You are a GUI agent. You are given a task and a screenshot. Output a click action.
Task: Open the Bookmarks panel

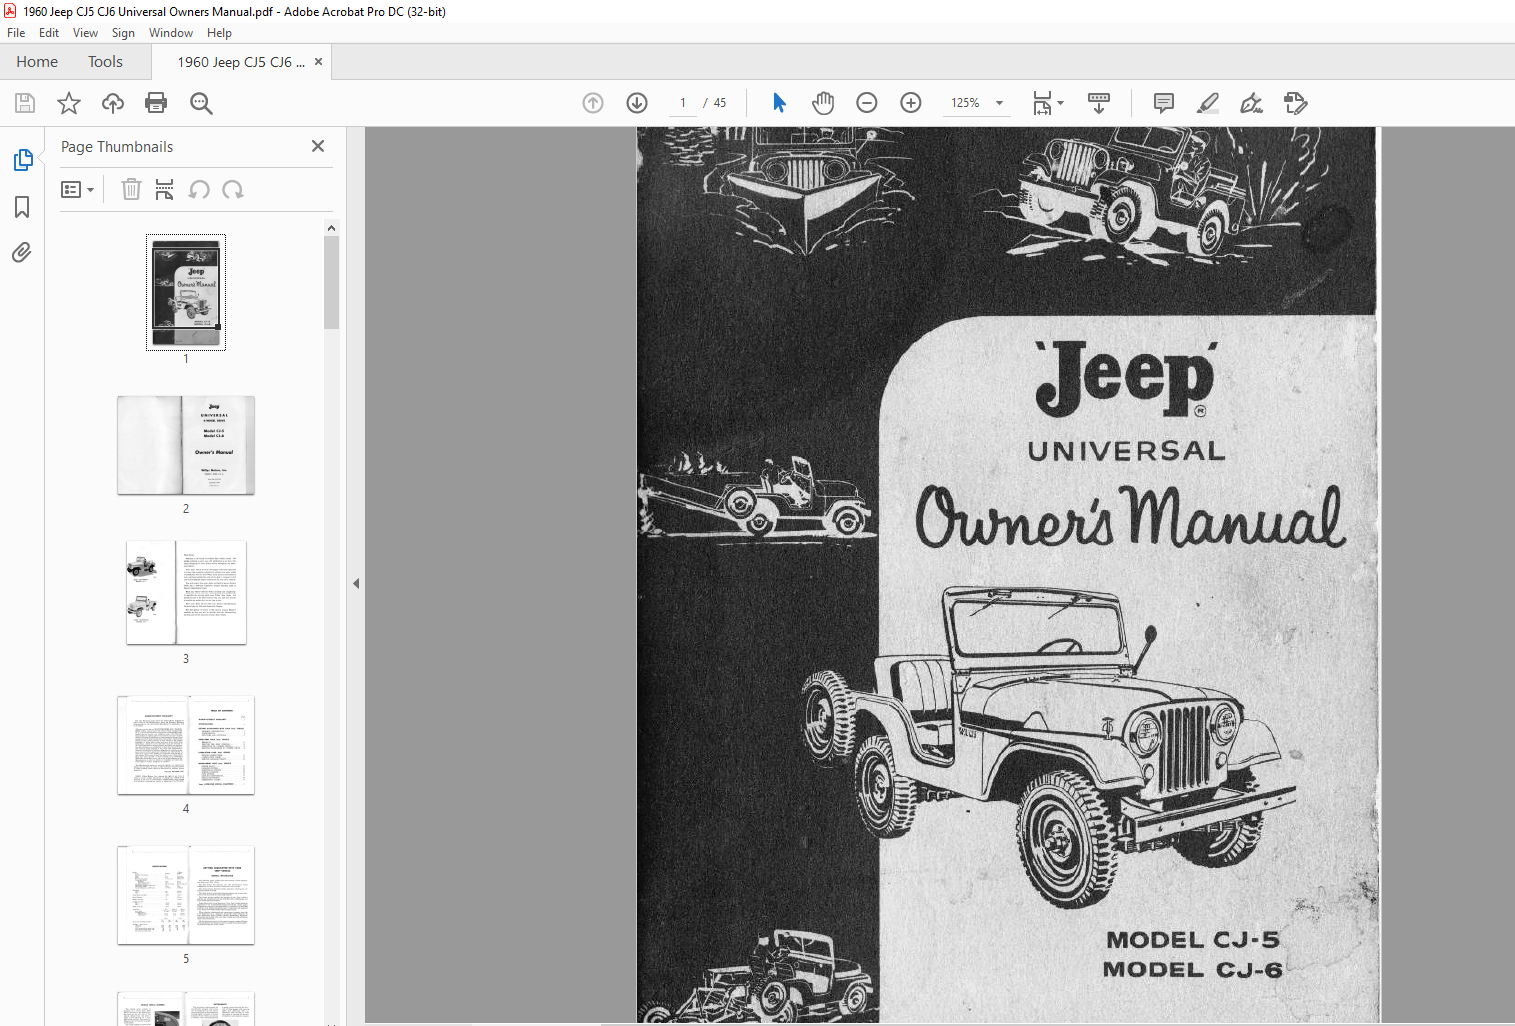[22, 207]
